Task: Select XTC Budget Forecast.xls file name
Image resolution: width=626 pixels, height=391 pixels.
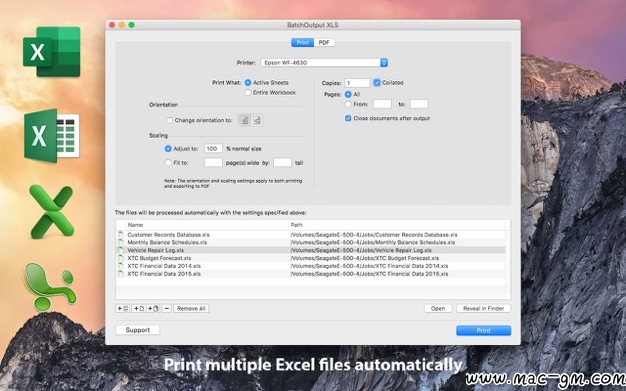Action: pyautogui.click(x=159, y=258)
